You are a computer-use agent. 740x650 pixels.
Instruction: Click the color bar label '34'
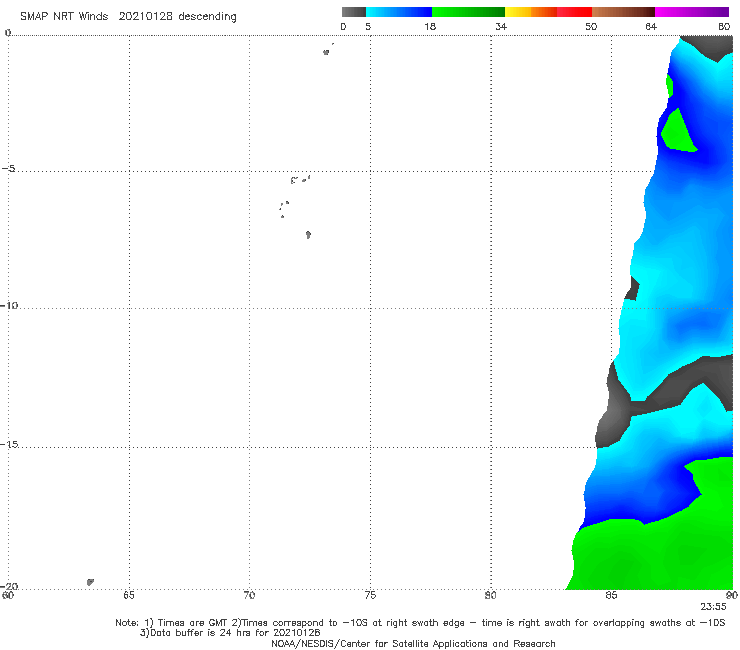coord(501,27)
